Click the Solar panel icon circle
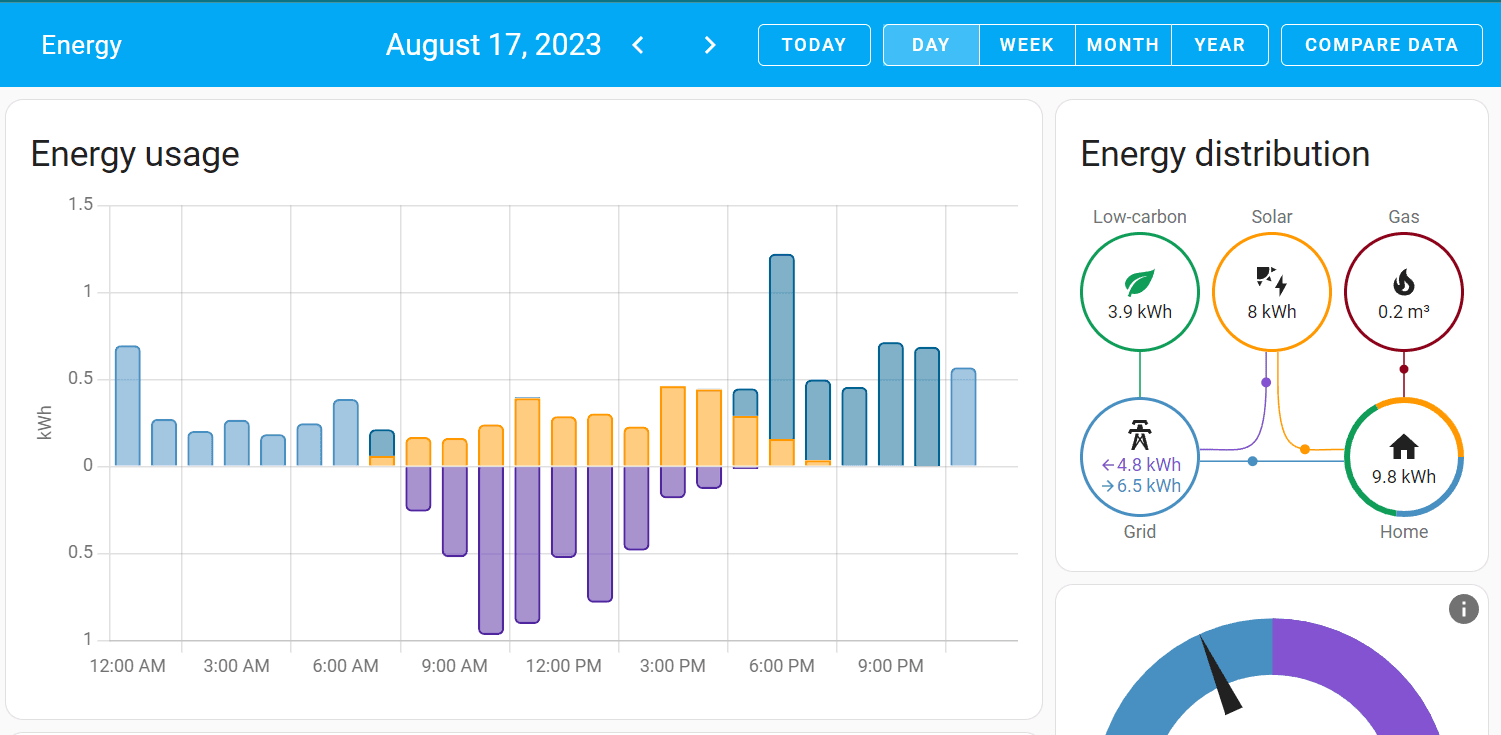Image resolution: width=1501 pixels, height=735 pixels. 1272,292
